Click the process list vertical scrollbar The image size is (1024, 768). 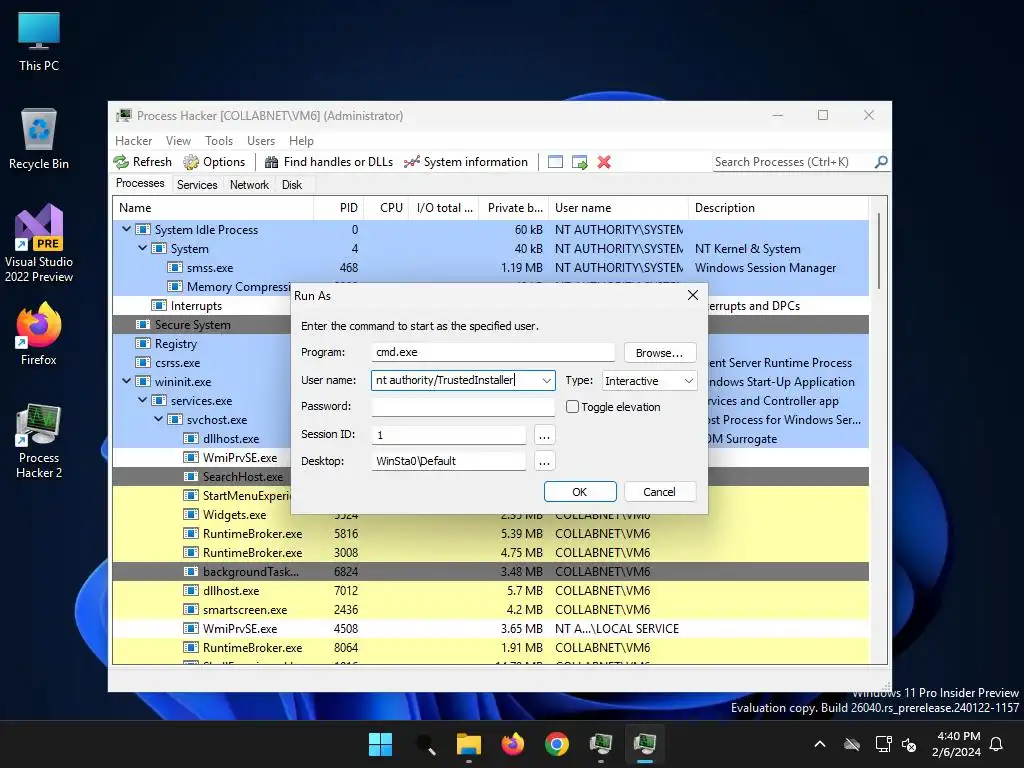click(879, 251)
